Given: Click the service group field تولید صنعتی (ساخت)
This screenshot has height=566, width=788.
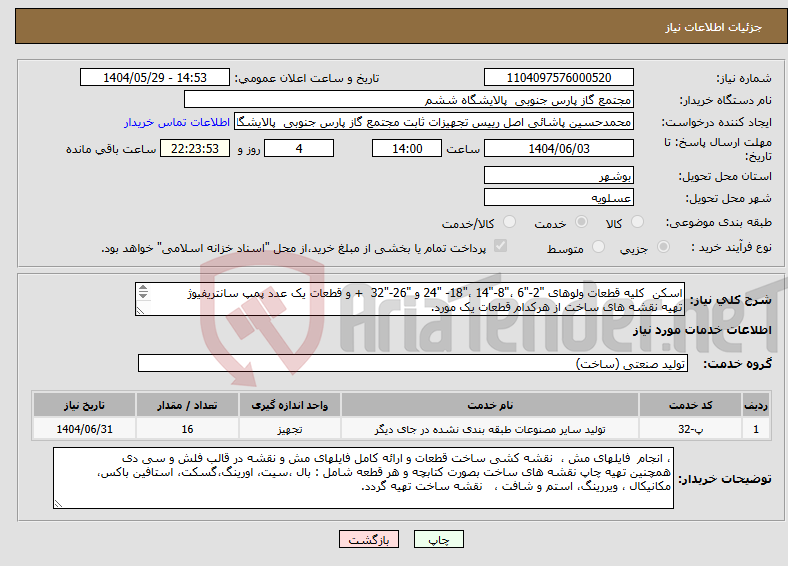Looking at the screenshot, I should (x=413, y=363).
